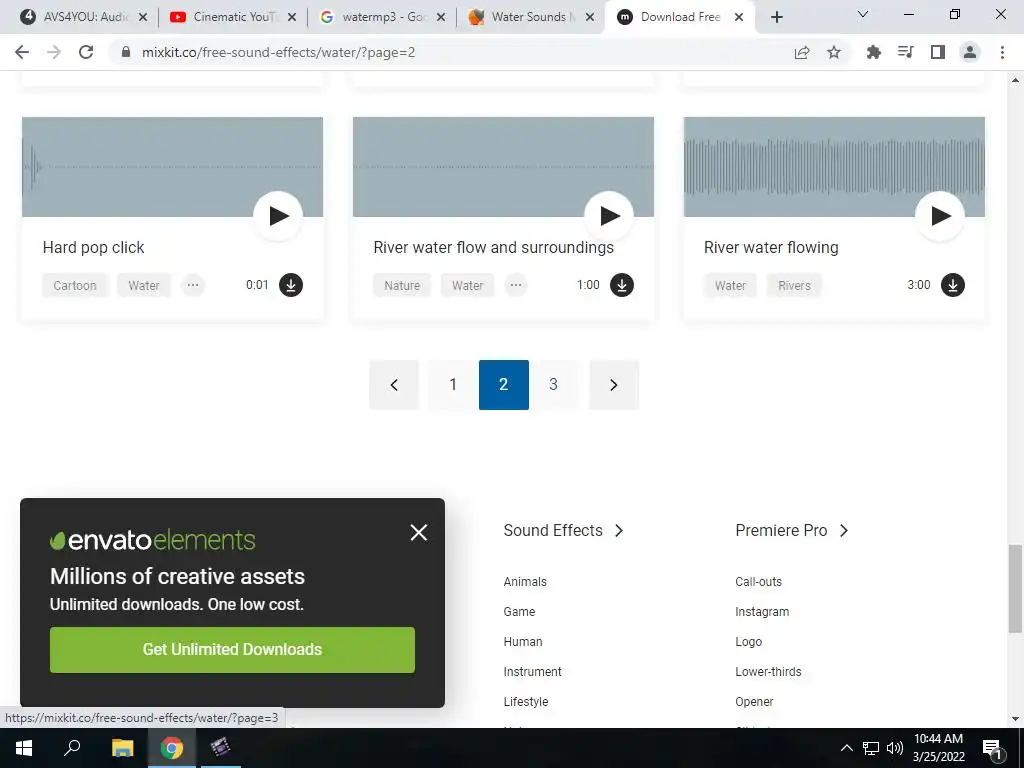Open the notifications center icon
The image size is (1024, 768).
click(993, 748)
